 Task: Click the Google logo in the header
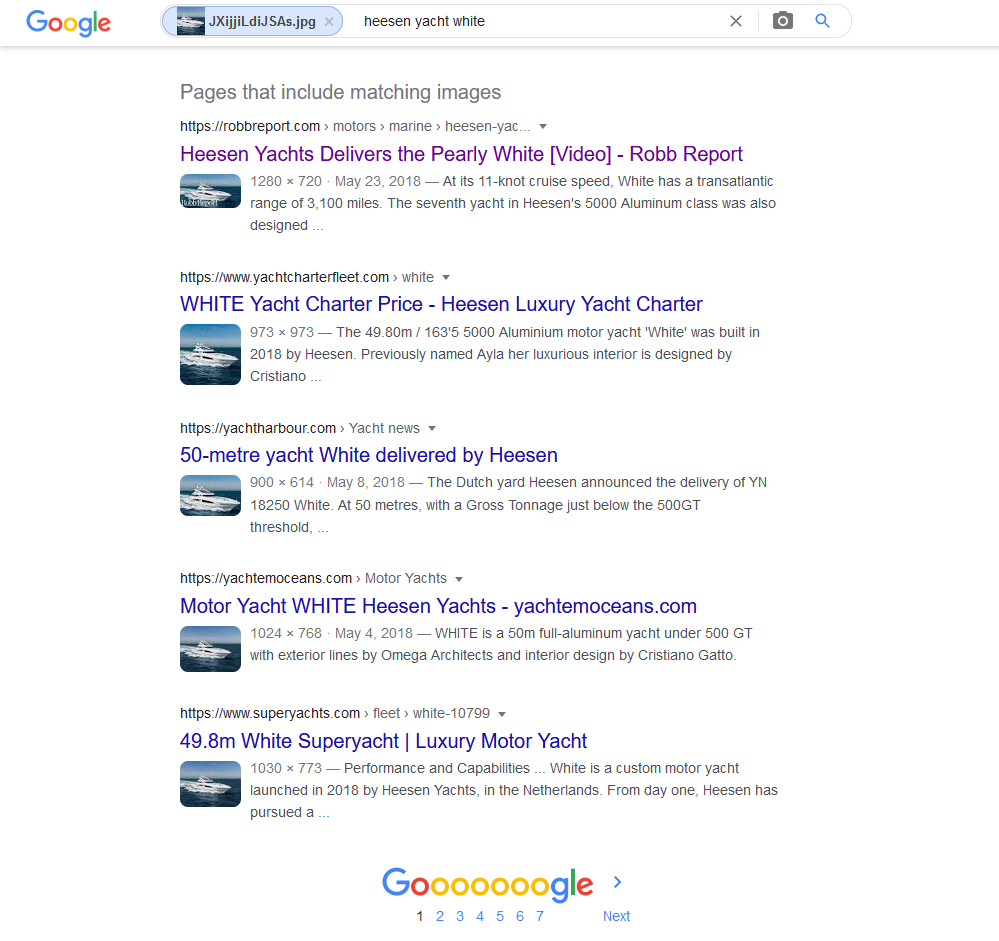(68, 23)
